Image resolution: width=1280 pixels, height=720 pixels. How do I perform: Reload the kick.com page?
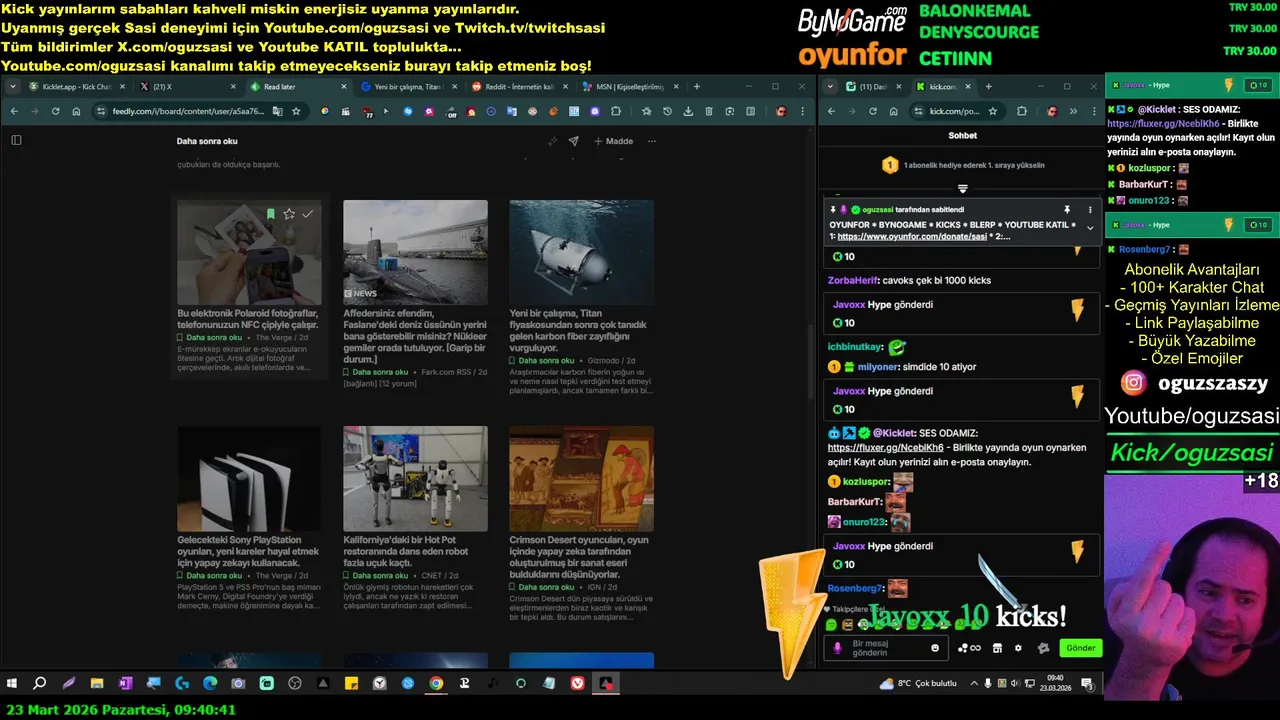coord(872,111)
